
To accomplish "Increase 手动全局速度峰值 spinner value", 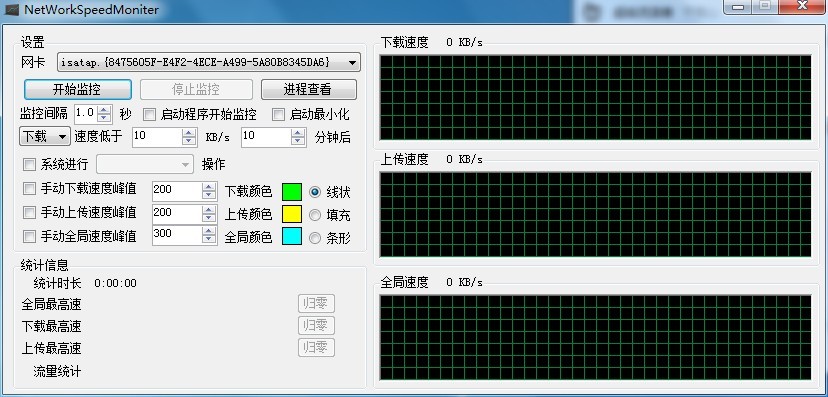I will (x=209, y=231).
